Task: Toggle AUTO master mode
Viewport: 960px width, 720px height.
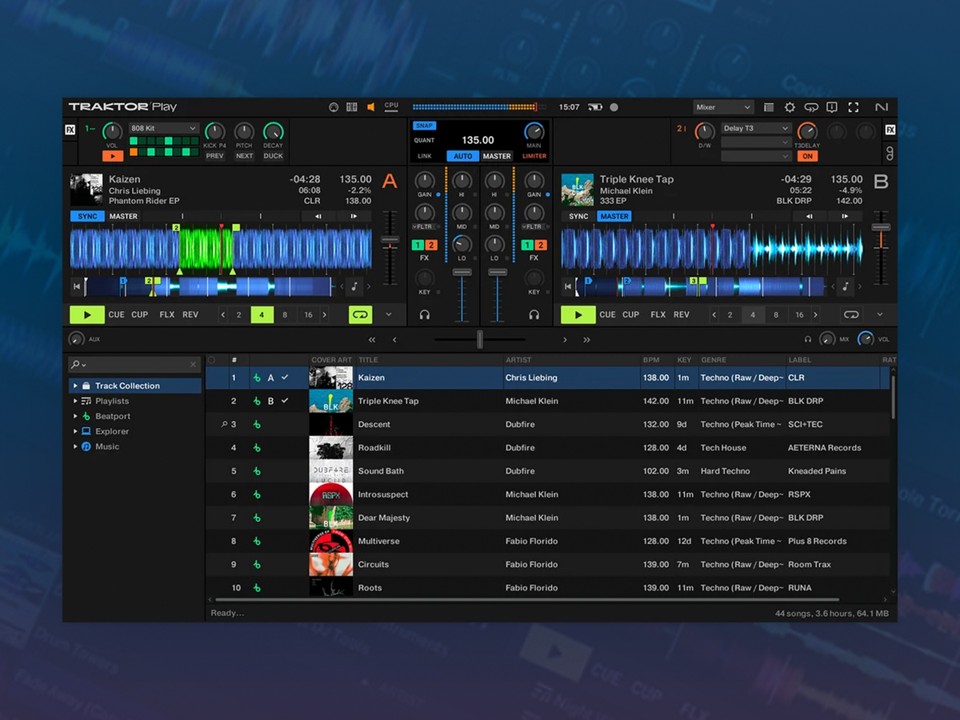Action: coord(462,156)
